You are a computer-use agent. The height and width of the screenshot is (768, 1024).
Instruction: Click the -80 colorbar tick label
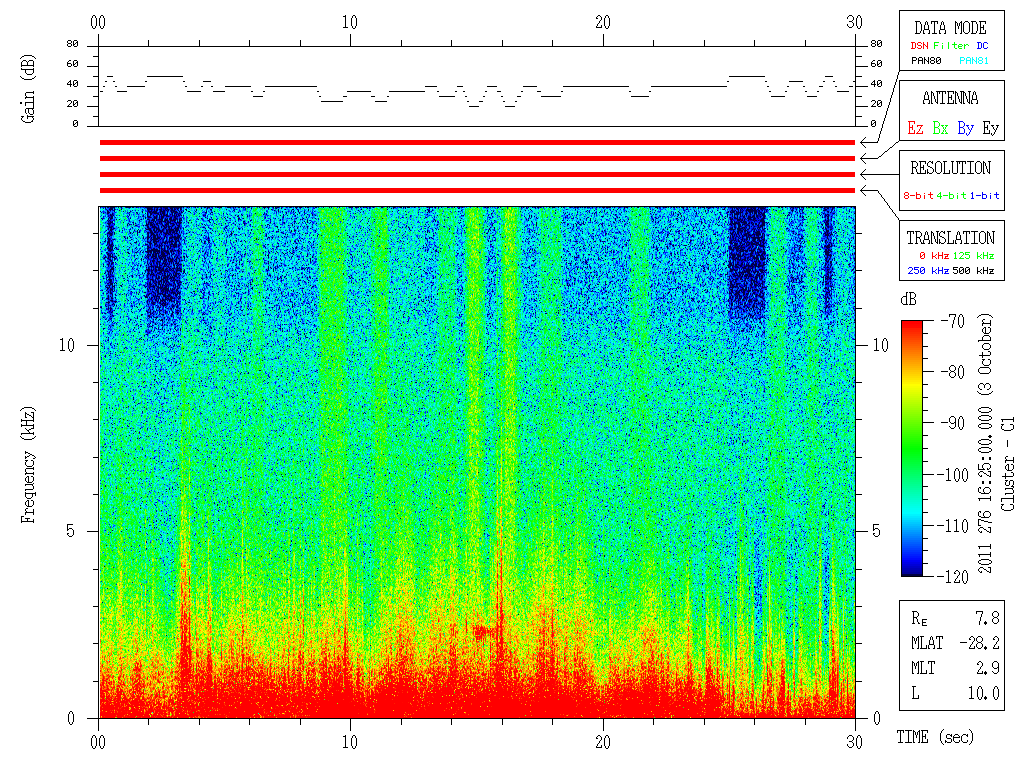[953, 372]
